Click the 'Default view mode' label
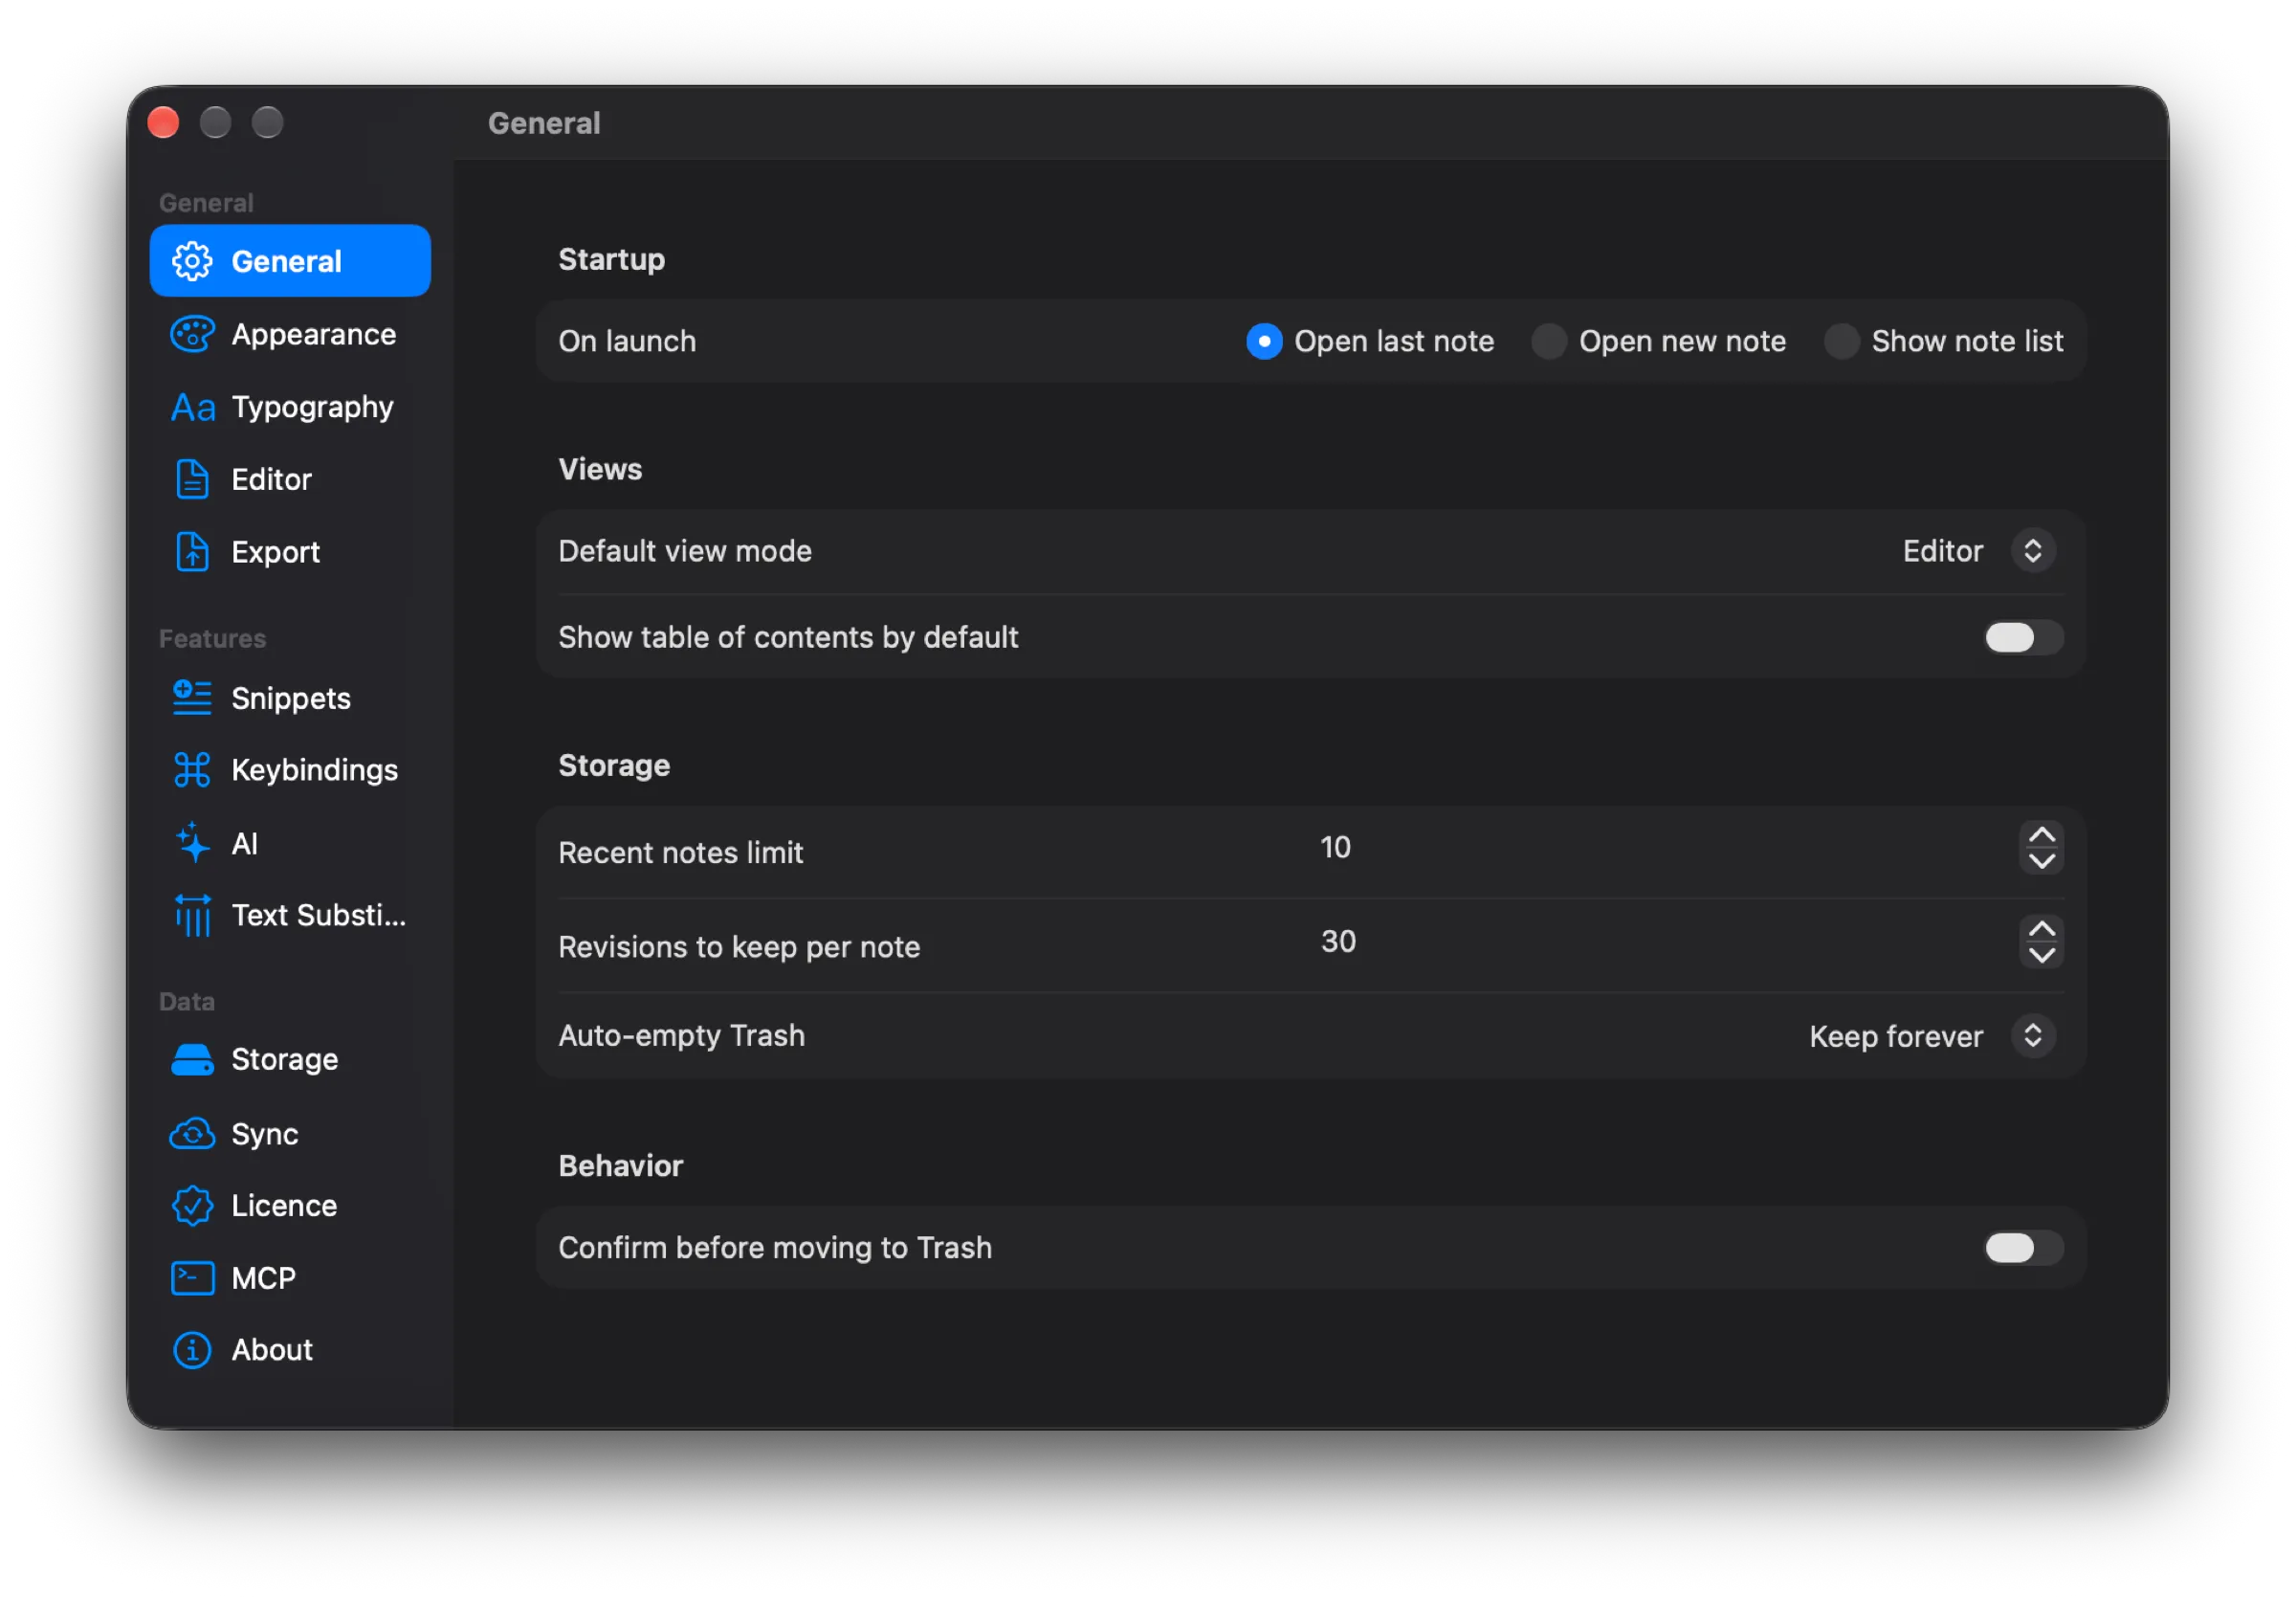Viewport: 2296px width, 1597px height. pyautogui.click(x=685, y=551)
